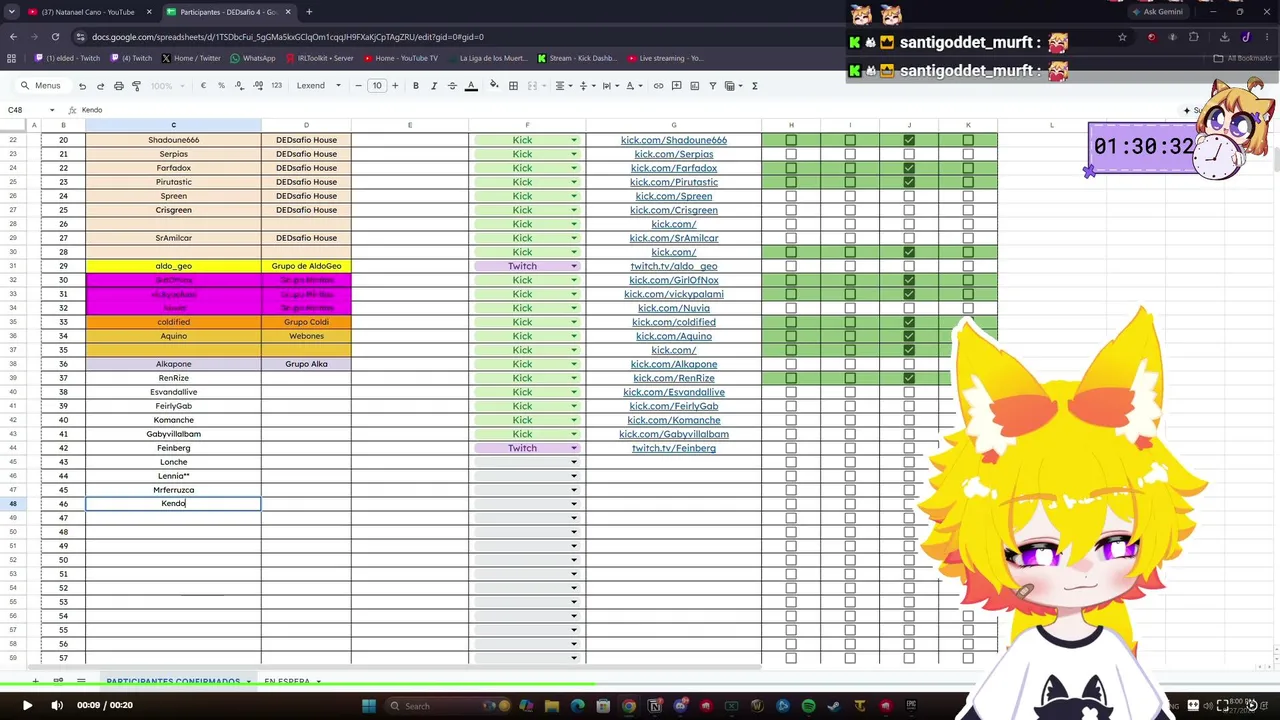Print the spreadsheet with the printer icon

click(118, 86)
